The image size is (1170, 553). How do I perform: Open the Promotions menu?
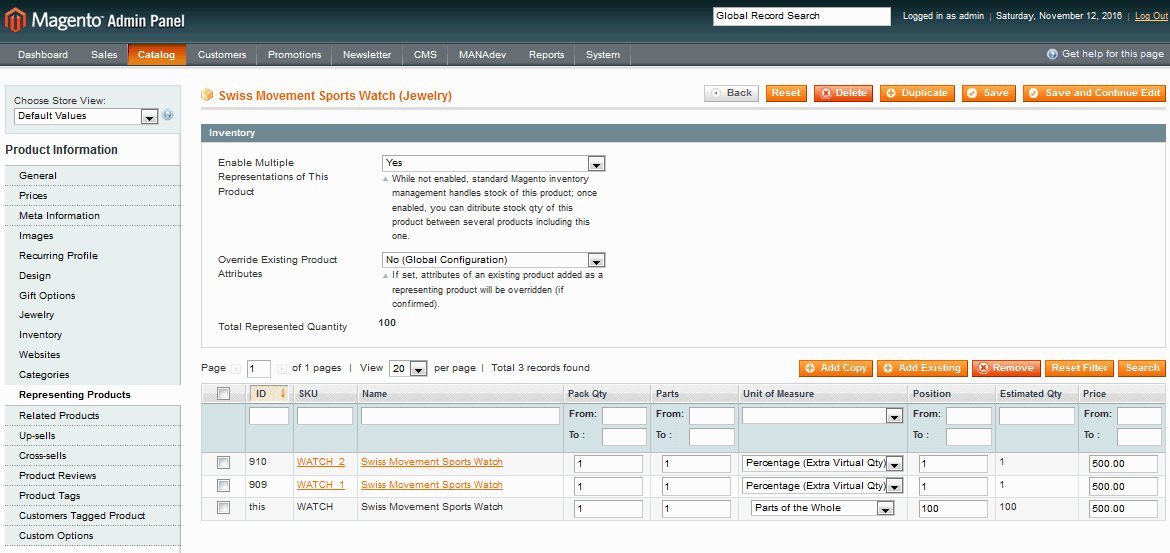point(295,54)
